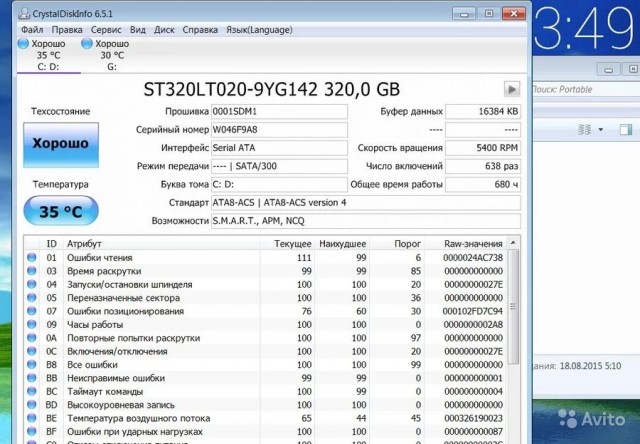
Task: Open the view options dropdown arrow in Explorer window
Action: pyautogui.click(x=601, y=130)
